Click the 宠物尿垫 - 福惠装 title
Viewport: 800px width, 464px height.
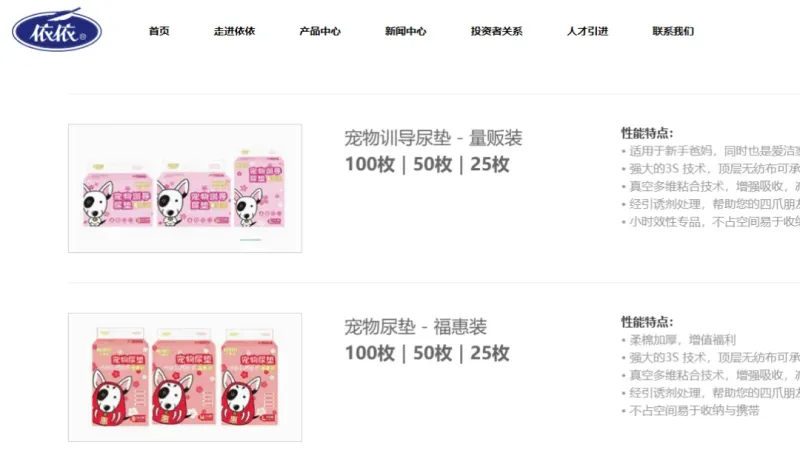pos(415,327)
